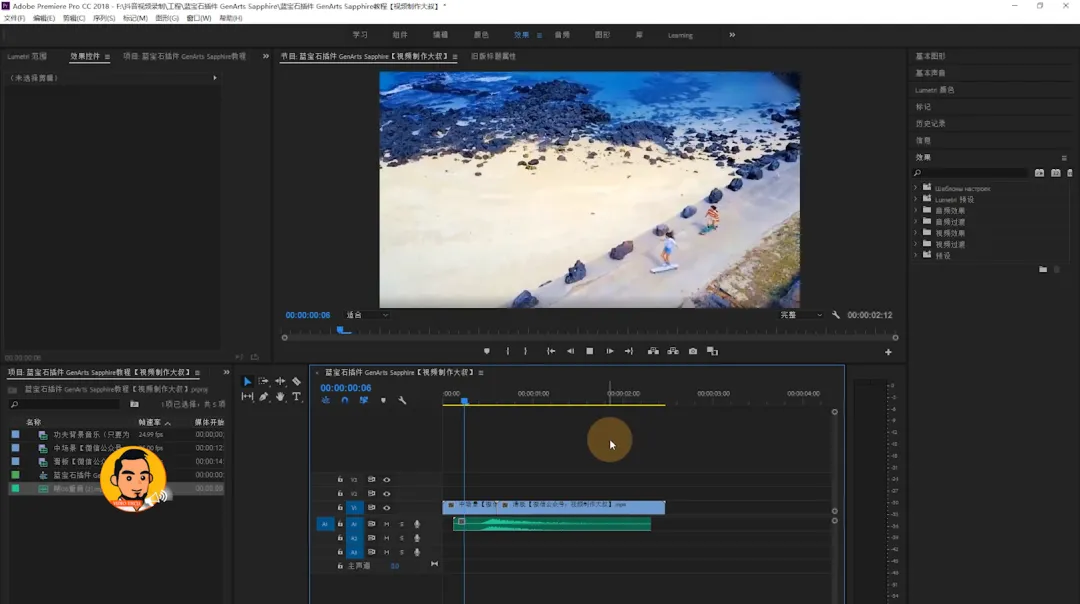Image resolution: width=1080 pixels, height=604 pixels.
Task: Toggle visibility eye of track V1
Action: 386,508
